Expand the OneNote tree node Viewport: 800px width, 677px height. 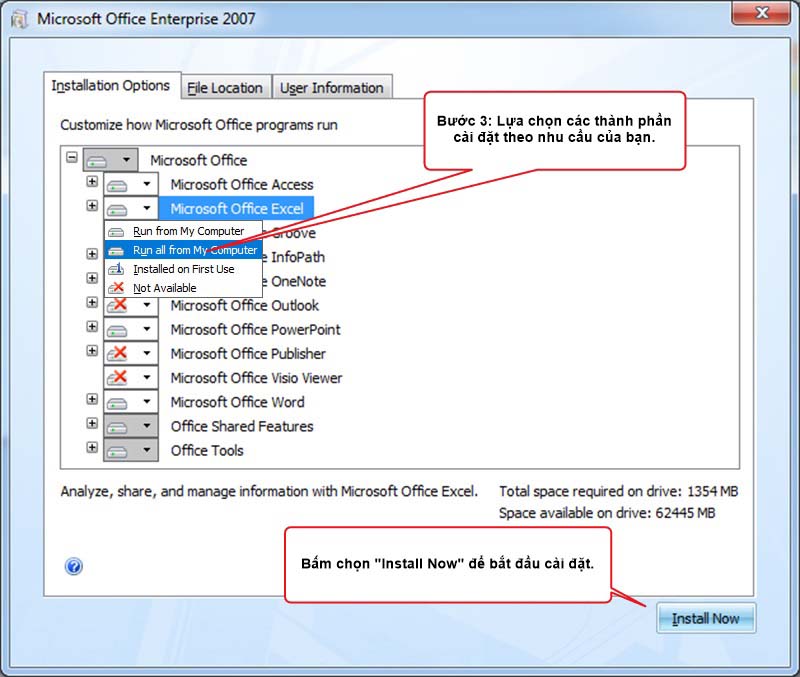[x=92, y=278]
